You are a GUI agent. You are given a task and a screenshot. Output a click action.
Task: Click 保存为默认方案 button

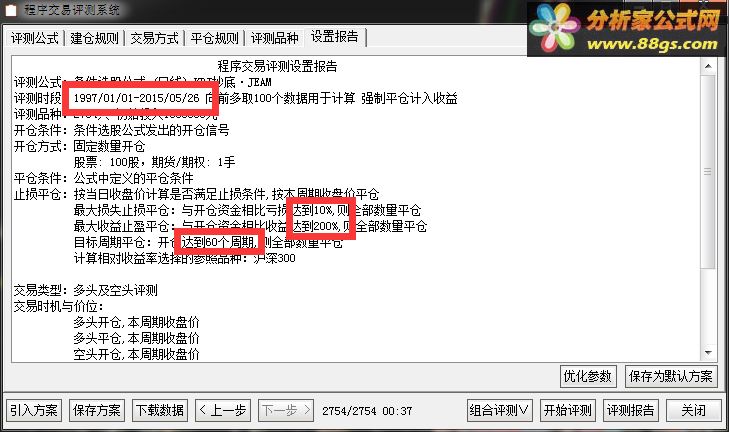tap(671, 376)
